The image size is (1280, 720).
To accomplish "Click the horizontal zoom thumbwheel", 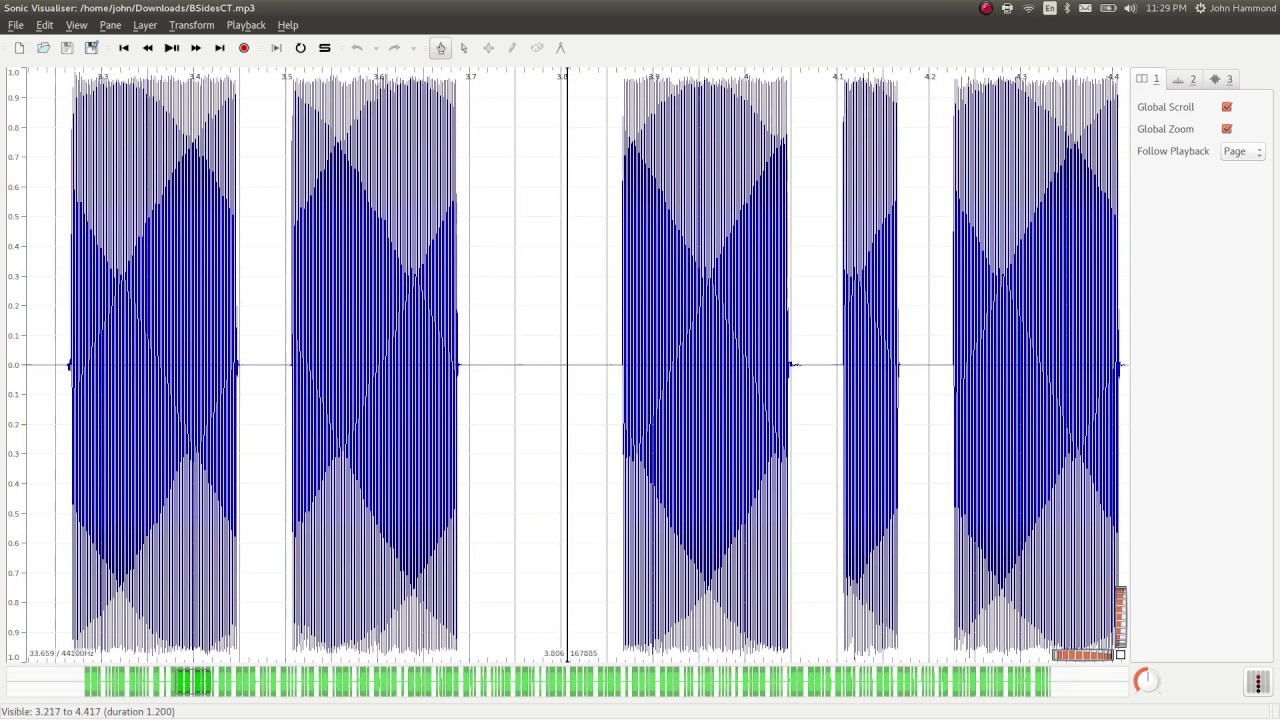I will click(1082, 655).
